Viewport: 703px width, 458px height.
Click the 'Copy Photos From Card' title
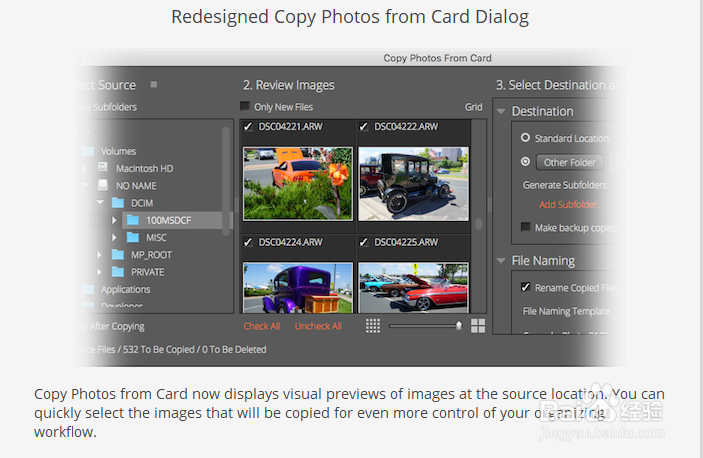point(437,58)
